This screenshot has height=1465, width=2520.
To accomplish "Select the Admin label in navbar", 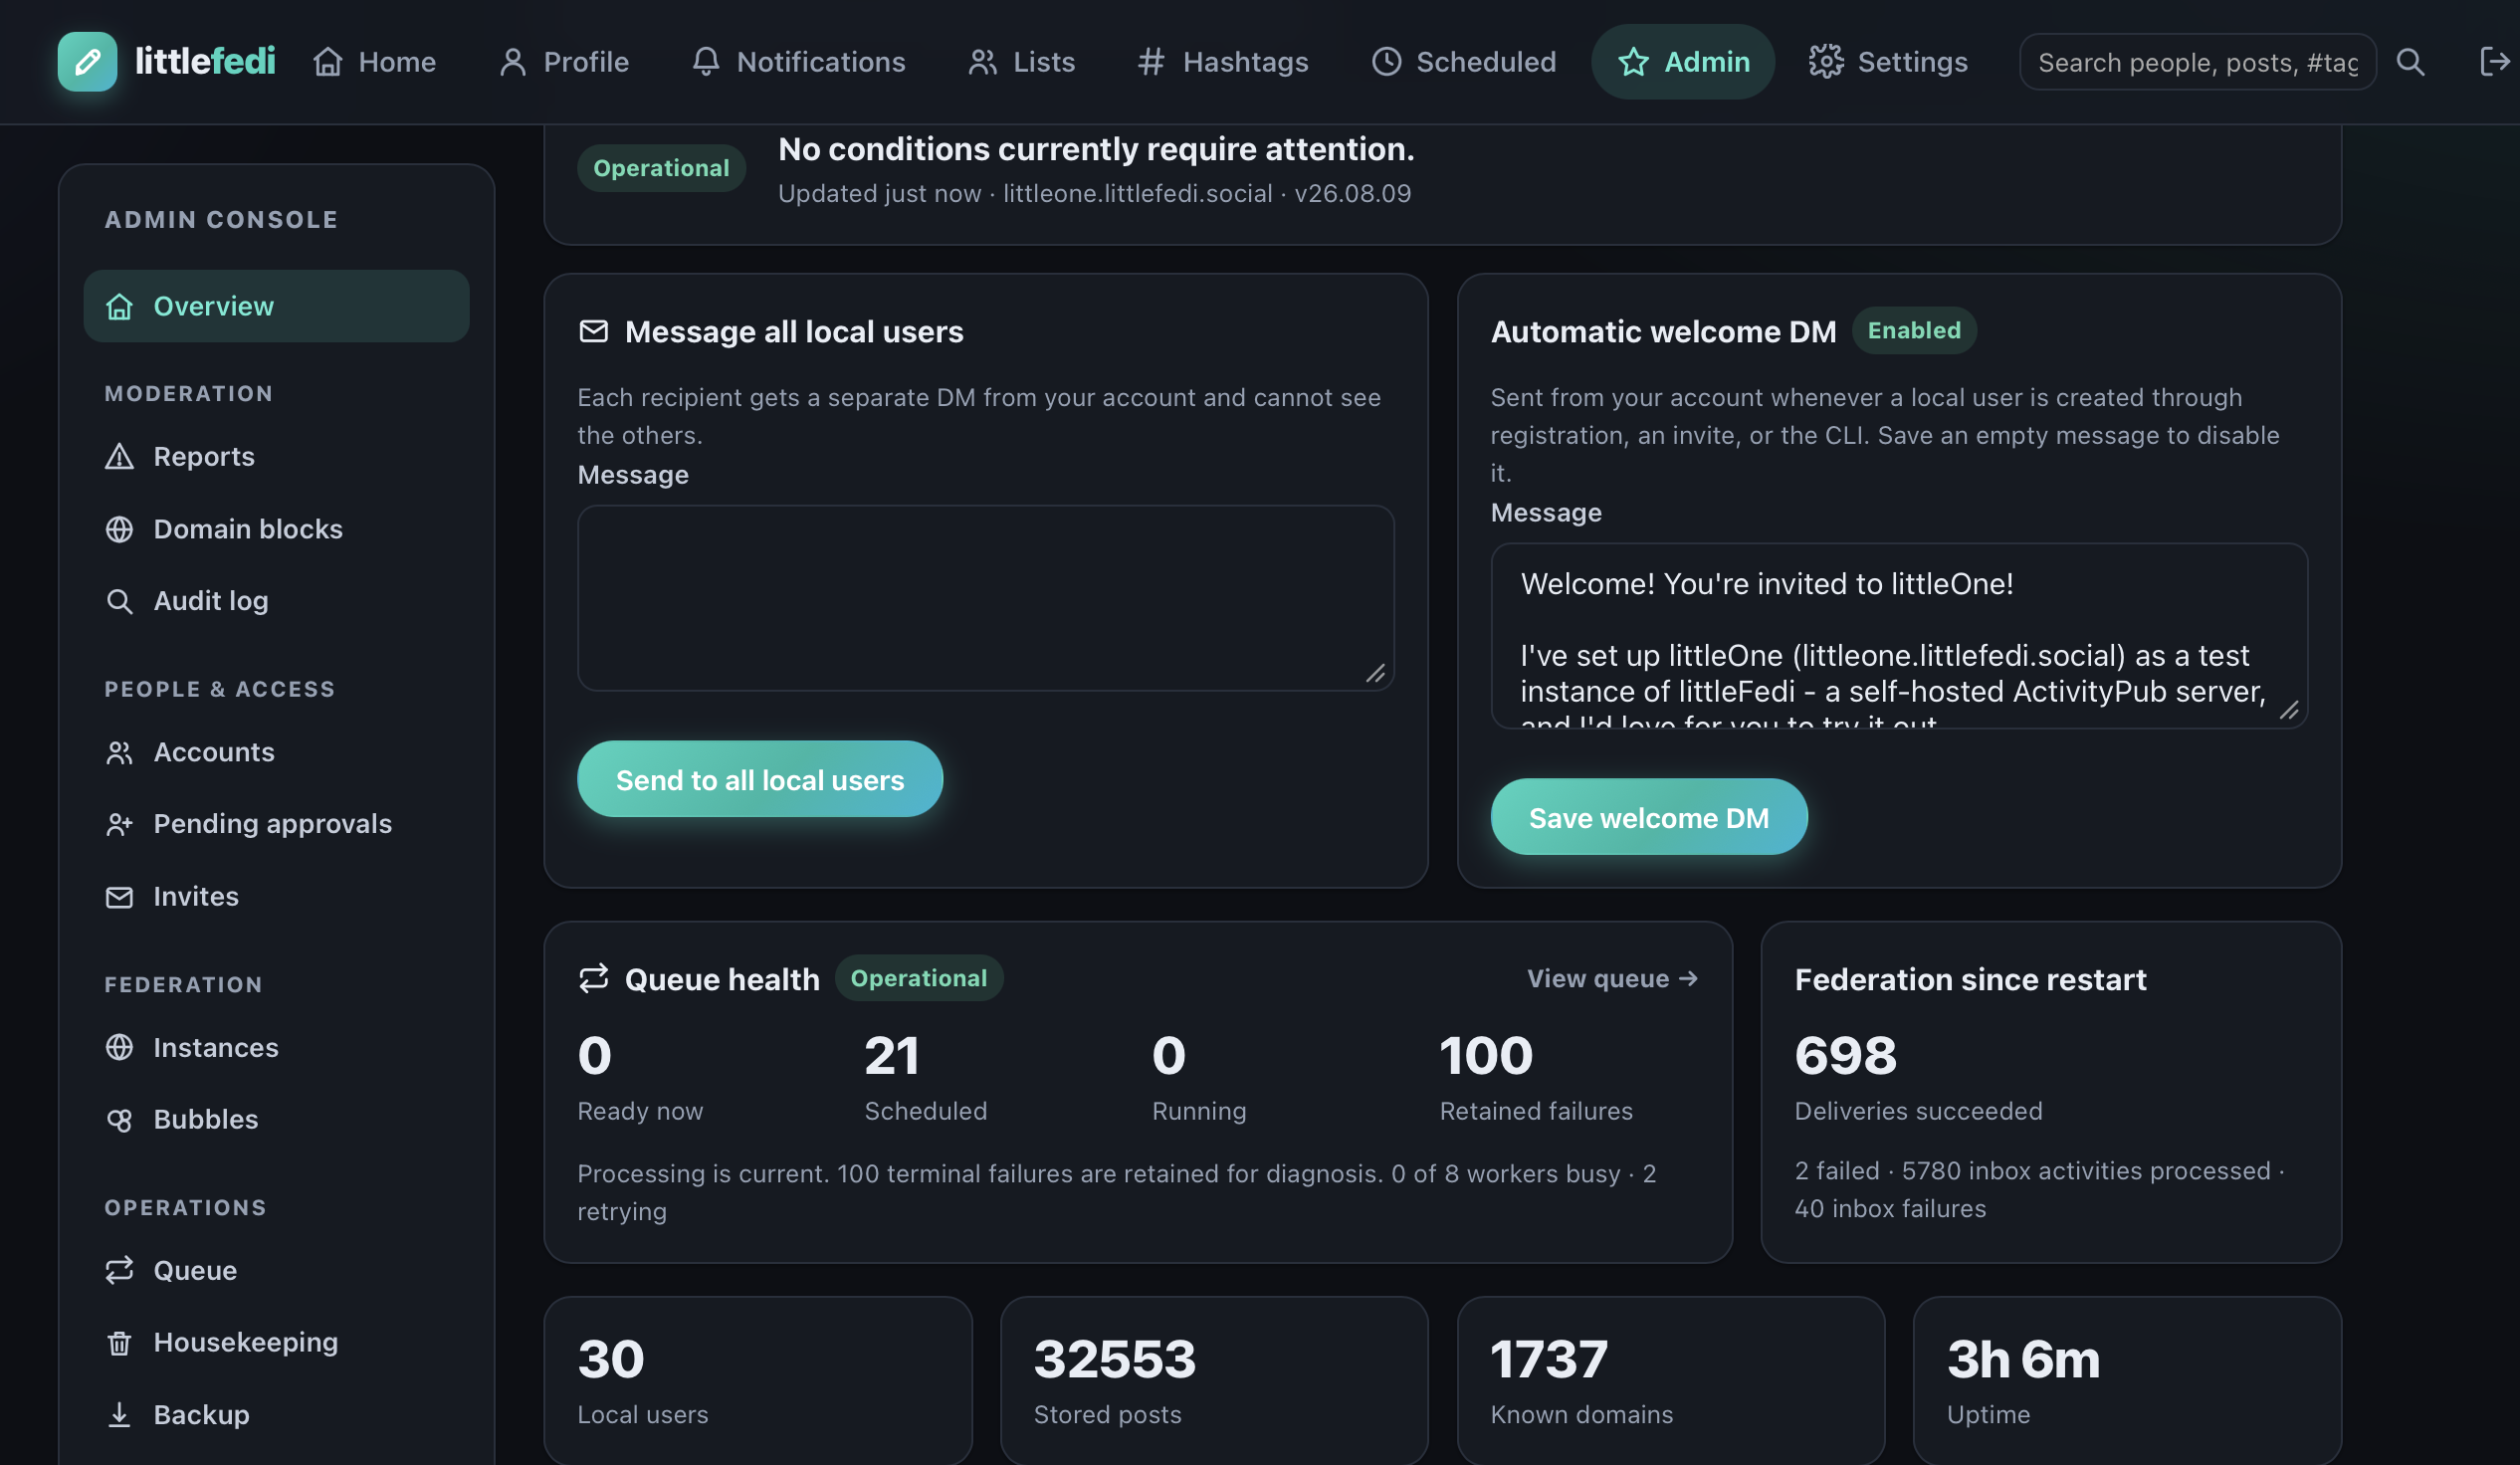I will [1706, 62].
